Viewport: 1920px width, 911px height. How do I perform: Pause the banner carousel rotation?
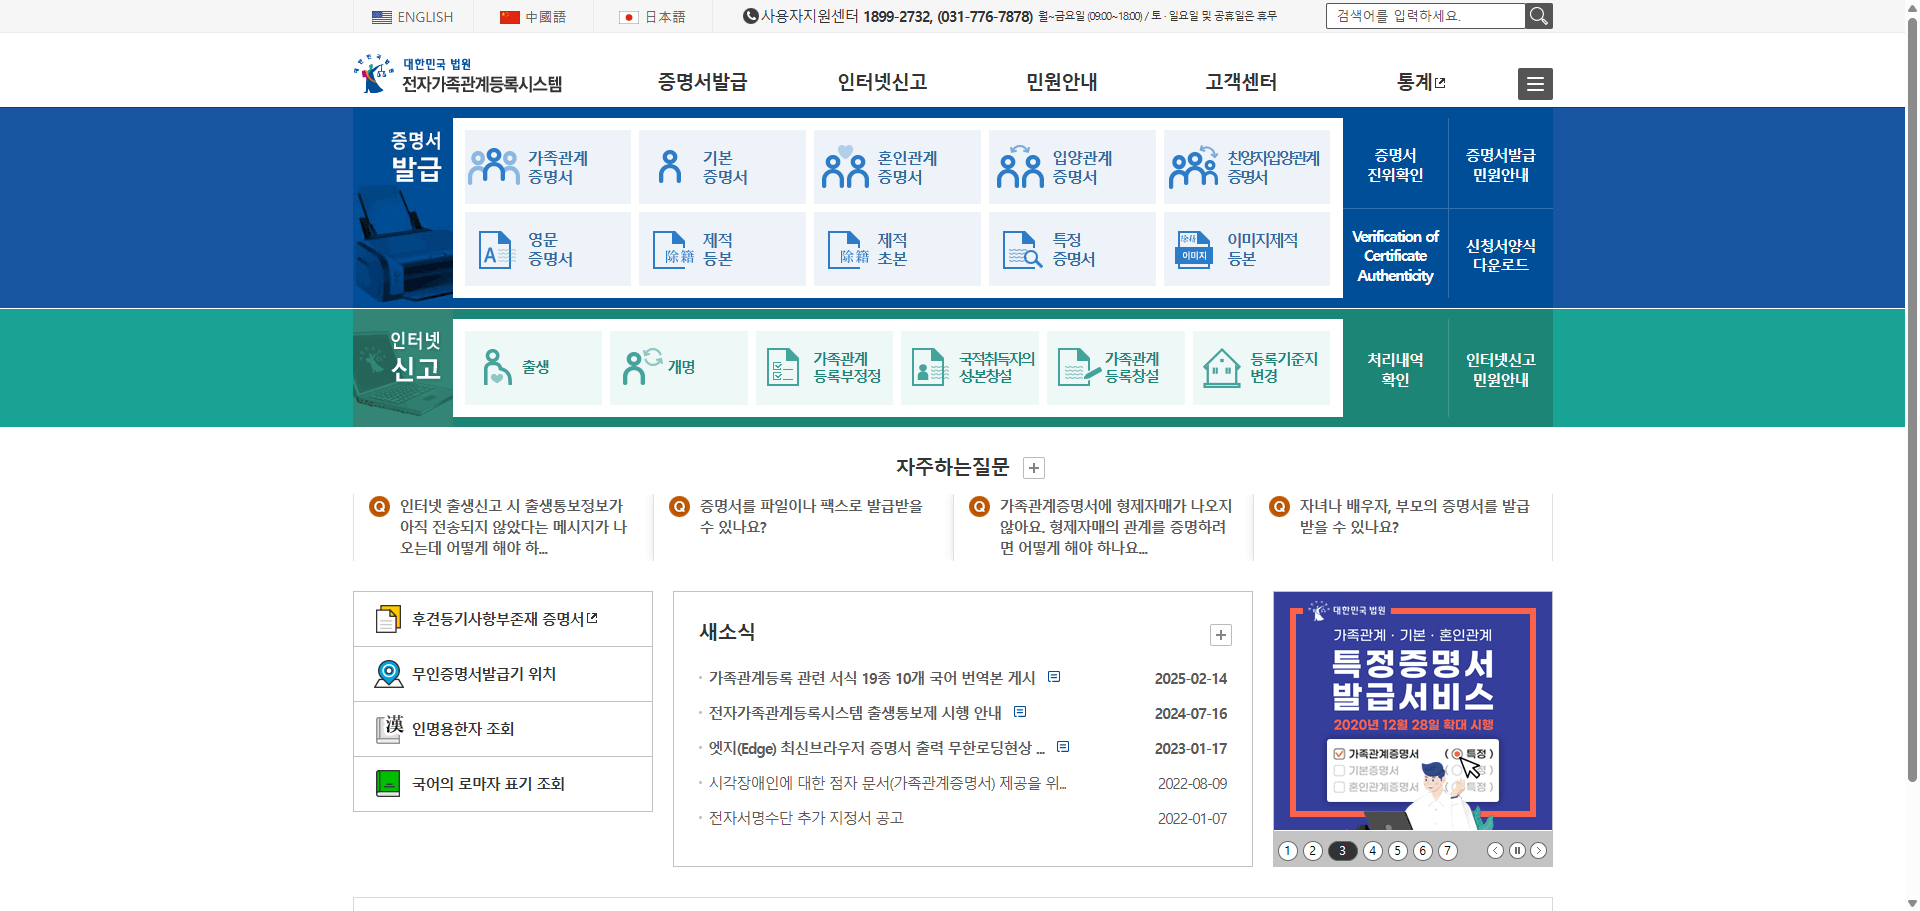tap(1517, 850)
